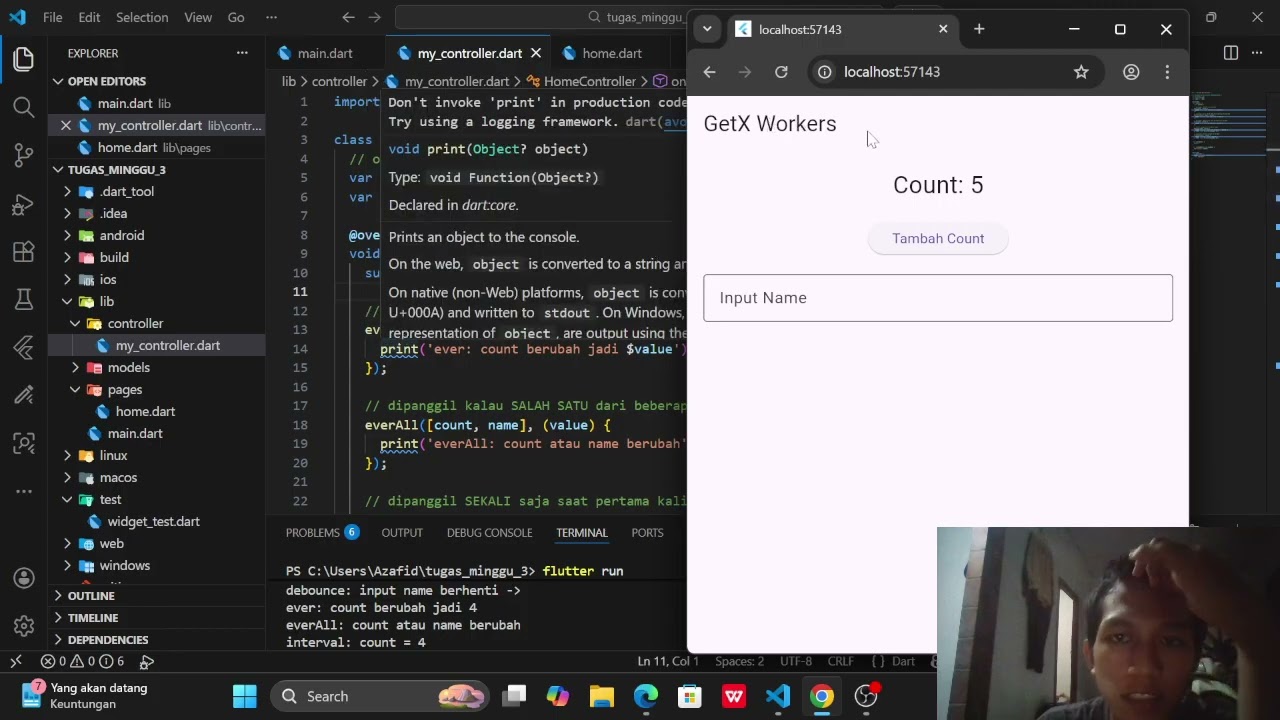Switch to the Output panel tab
The width and height of the screenshot is (1280, 720).
(402, 533)
